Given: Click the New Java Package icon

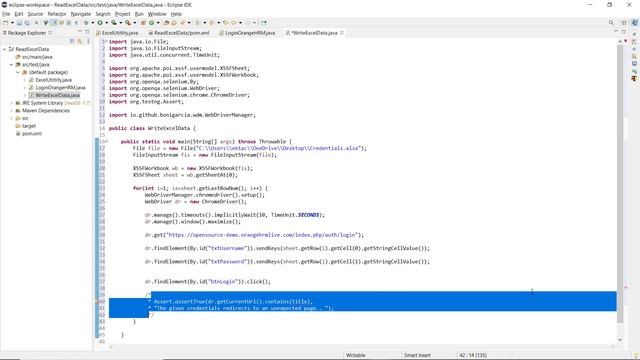Looking at the screenshot, I should (143, 23).
